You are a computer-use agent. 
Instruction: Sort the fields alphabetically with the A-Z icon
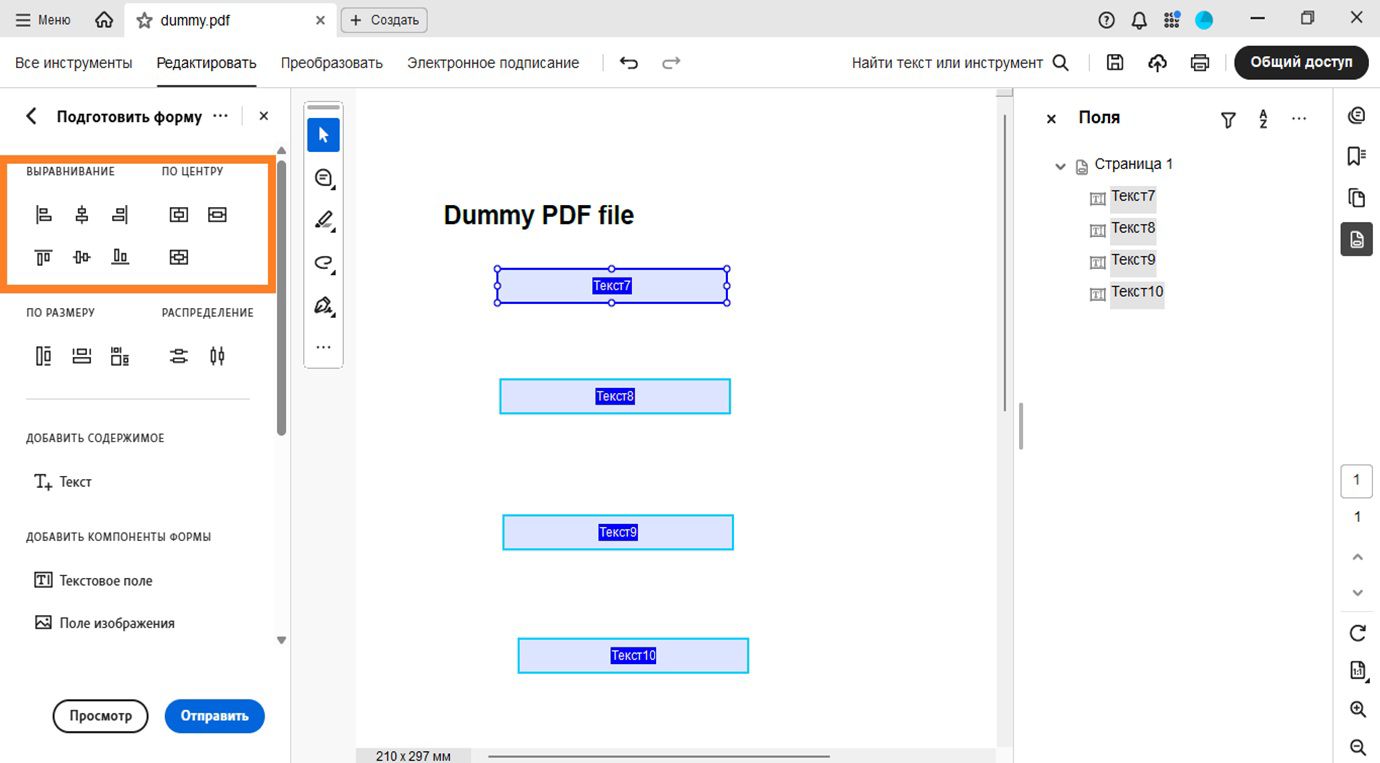(x=1263, y=119)
